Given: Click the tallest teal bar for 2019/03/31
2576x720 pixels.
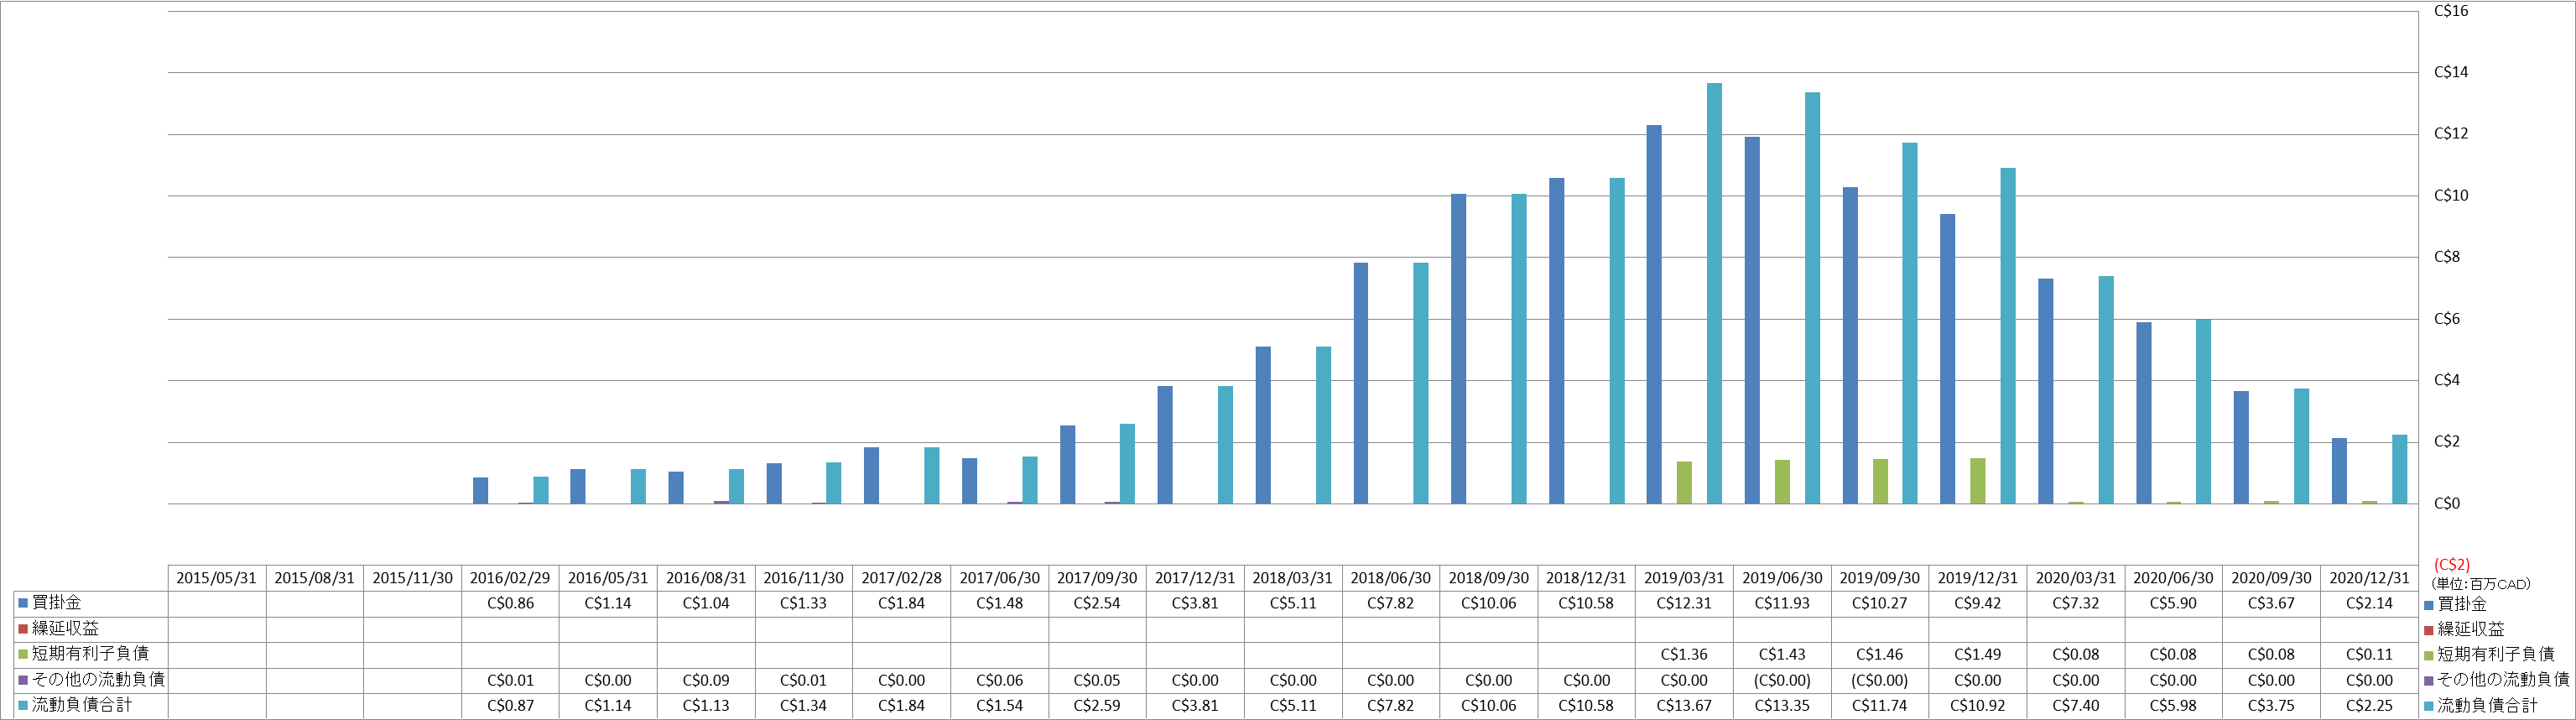Looking at the screenshot, I should point(1714,294).
